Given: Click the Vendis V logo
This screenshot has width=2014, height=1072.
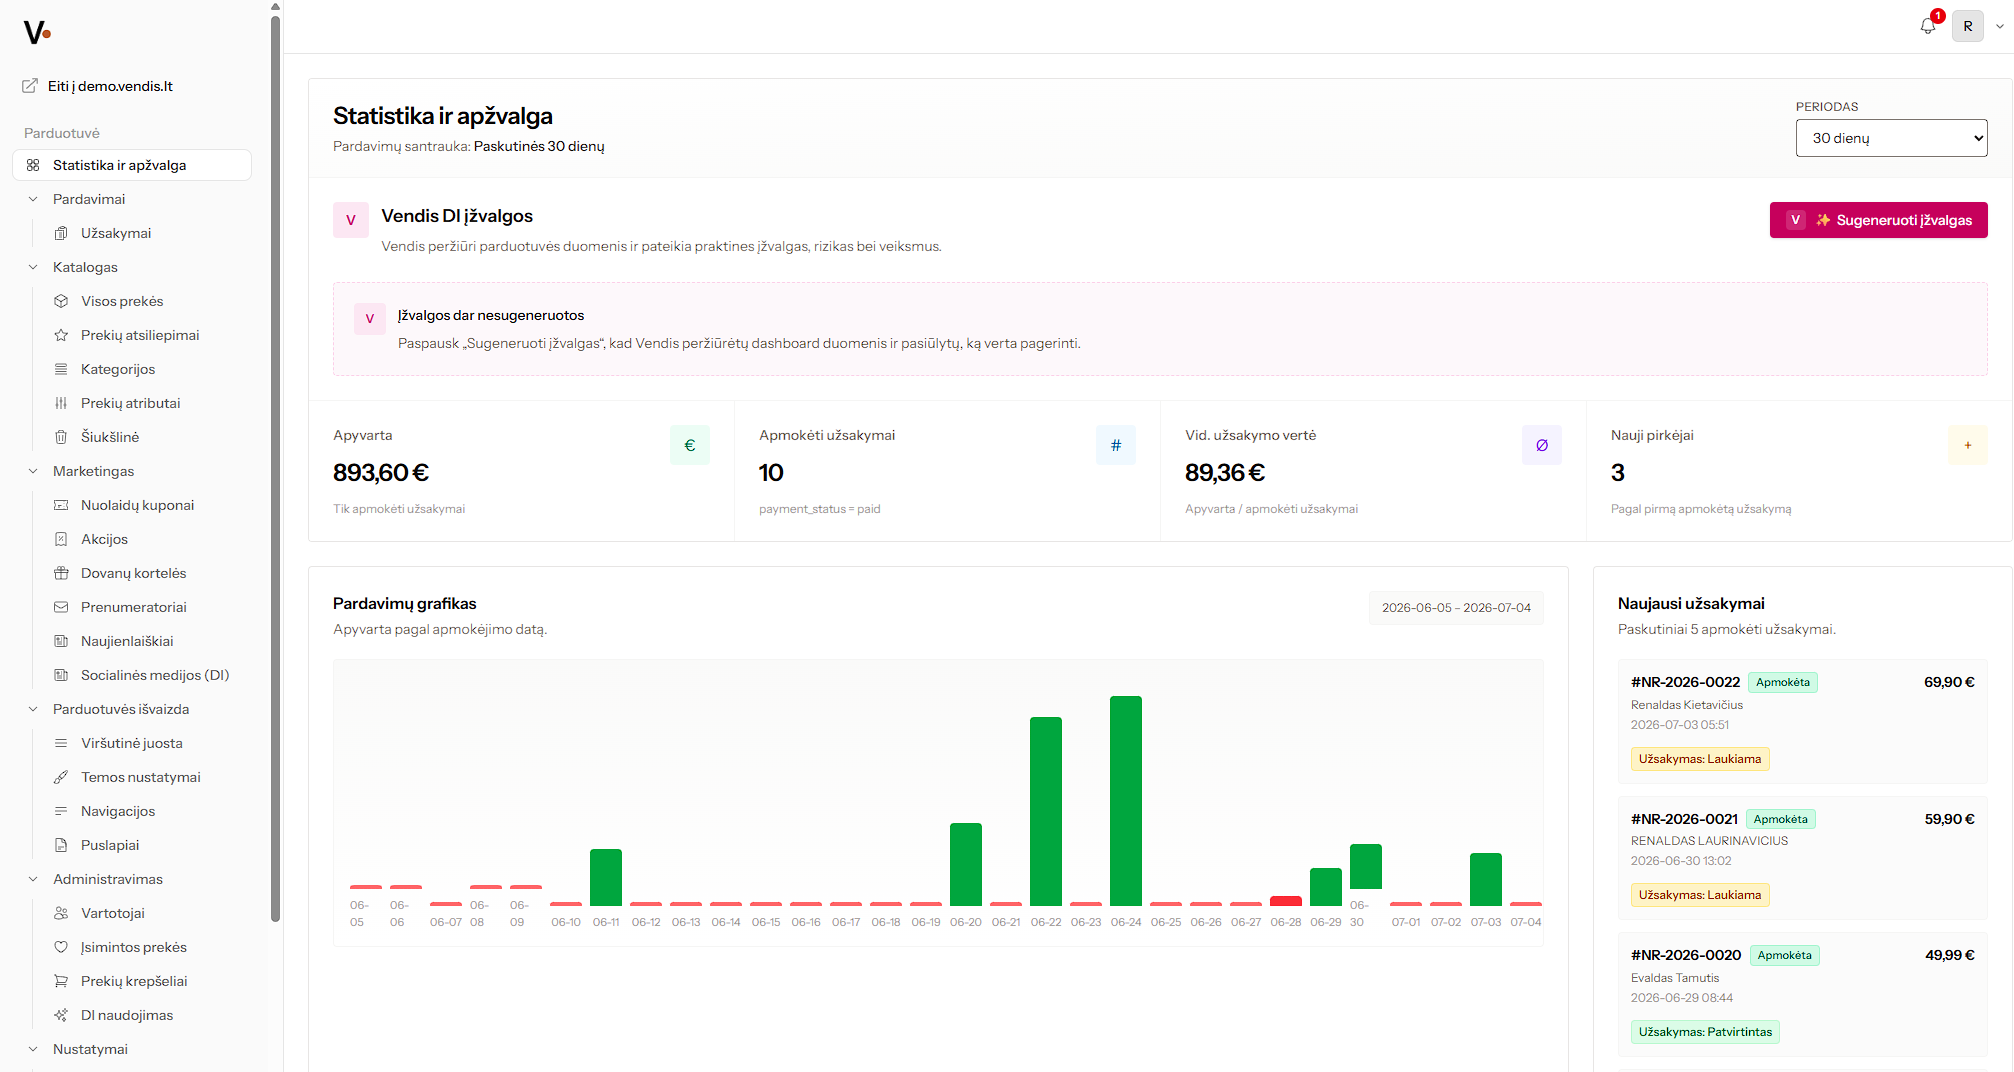Looking at the screenshot, I should [37, 33].
